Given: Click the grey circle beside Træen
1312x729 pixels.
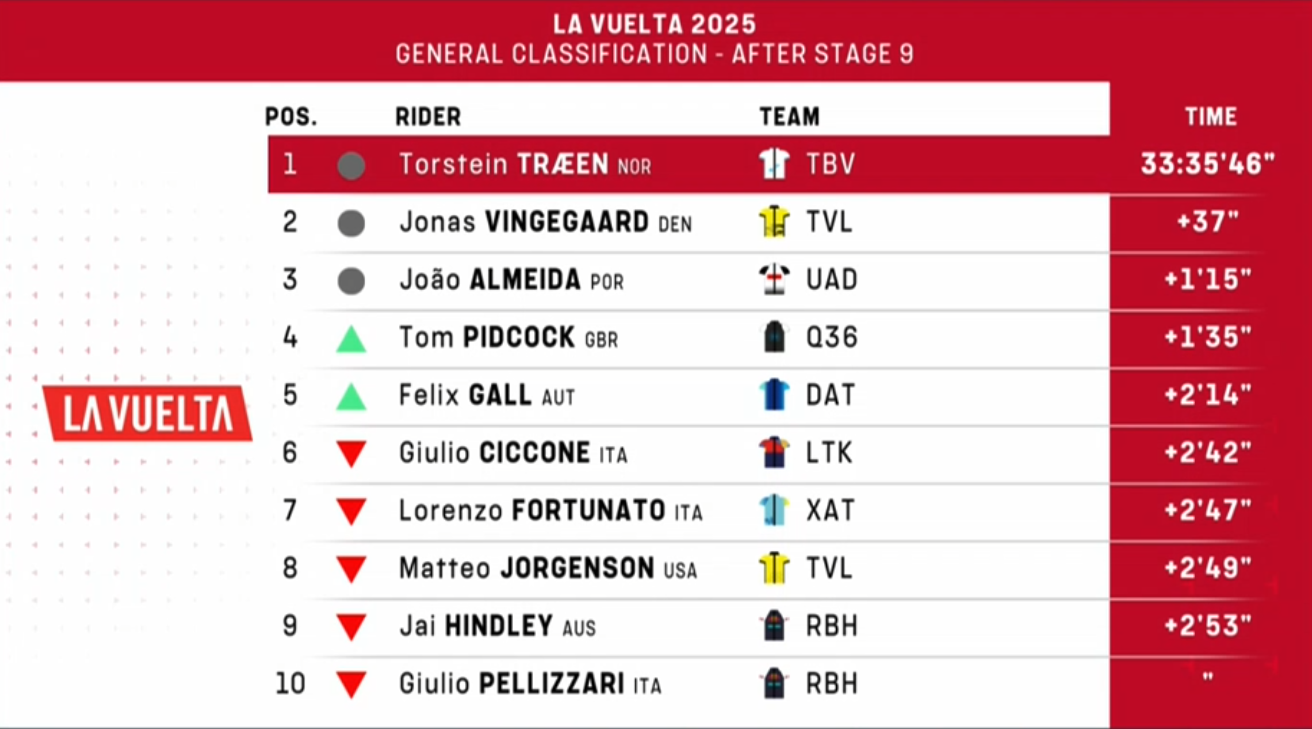Looking at the screenshot, I should click(351, 165).
